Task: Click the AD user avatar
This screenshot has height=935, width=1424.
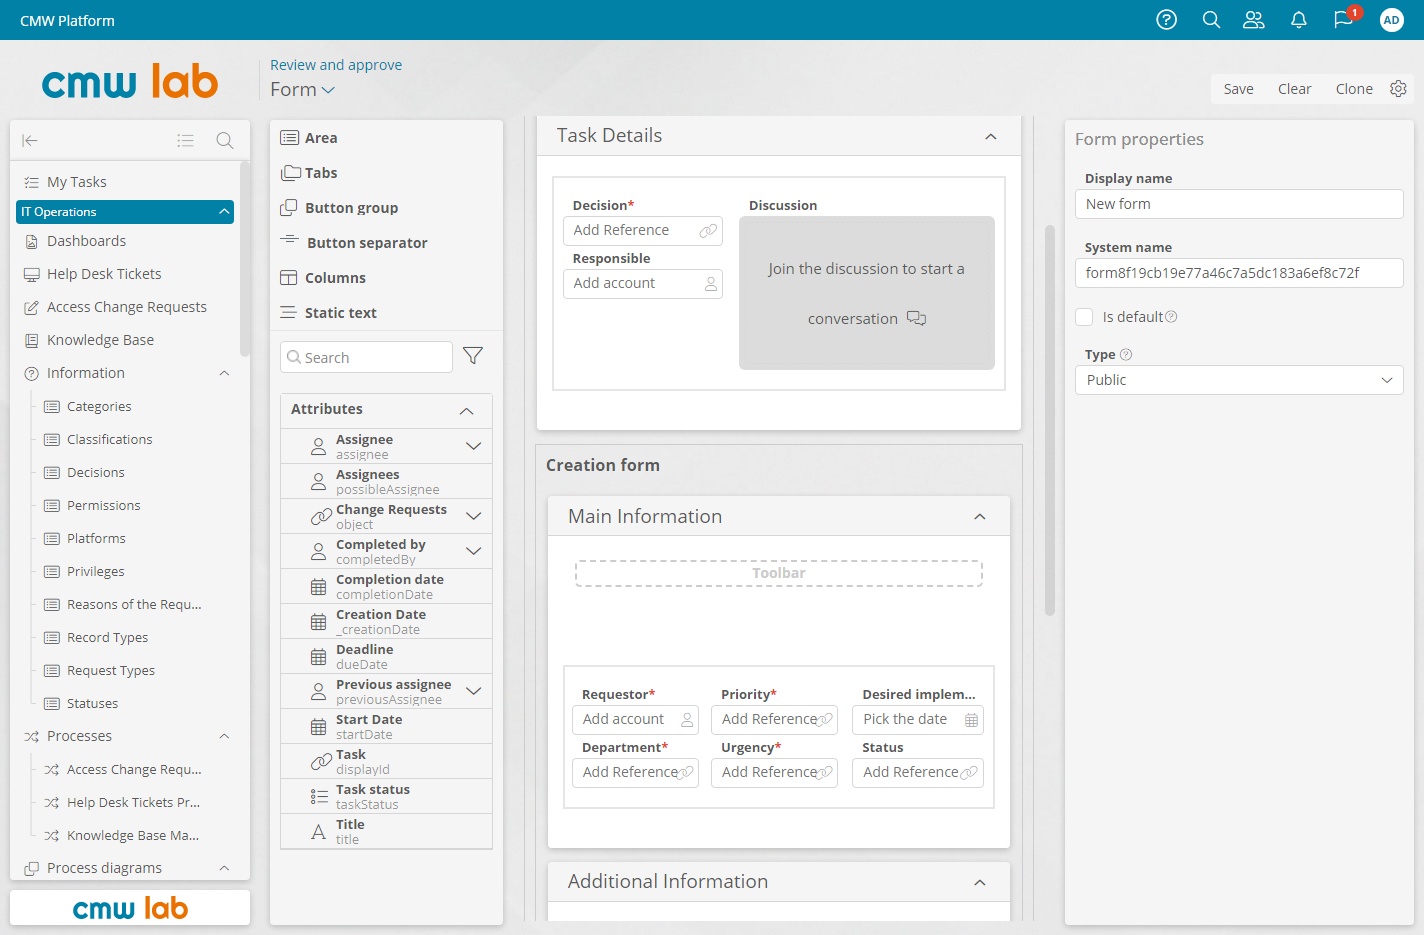Action: point(1391,20)
